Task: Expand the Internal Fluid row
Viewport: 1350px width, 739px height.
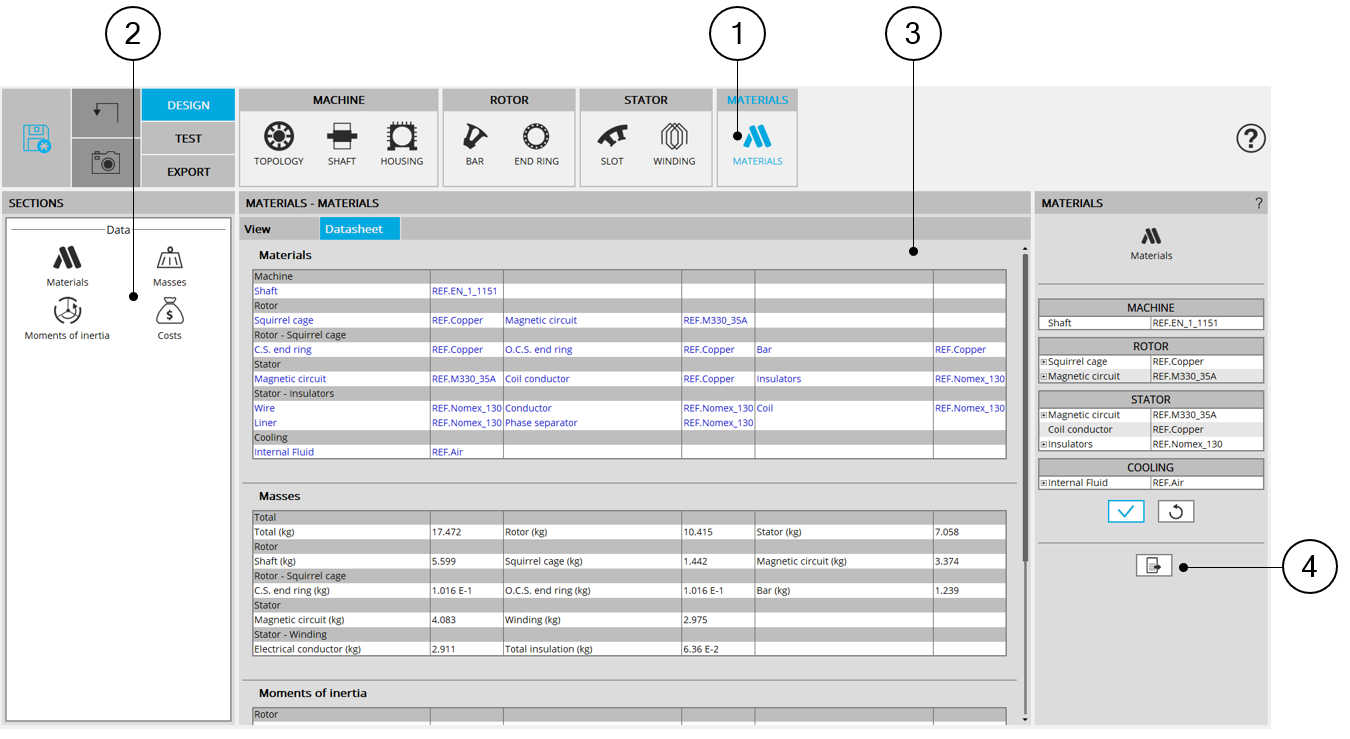Action: point(1044,483)
